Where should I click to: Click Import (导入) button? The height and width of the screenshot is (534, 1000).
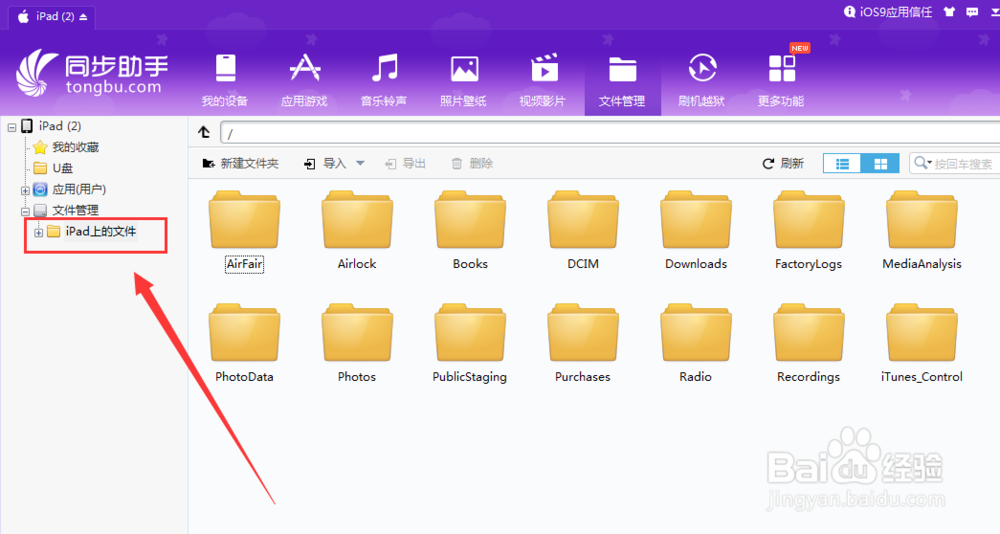325,164
